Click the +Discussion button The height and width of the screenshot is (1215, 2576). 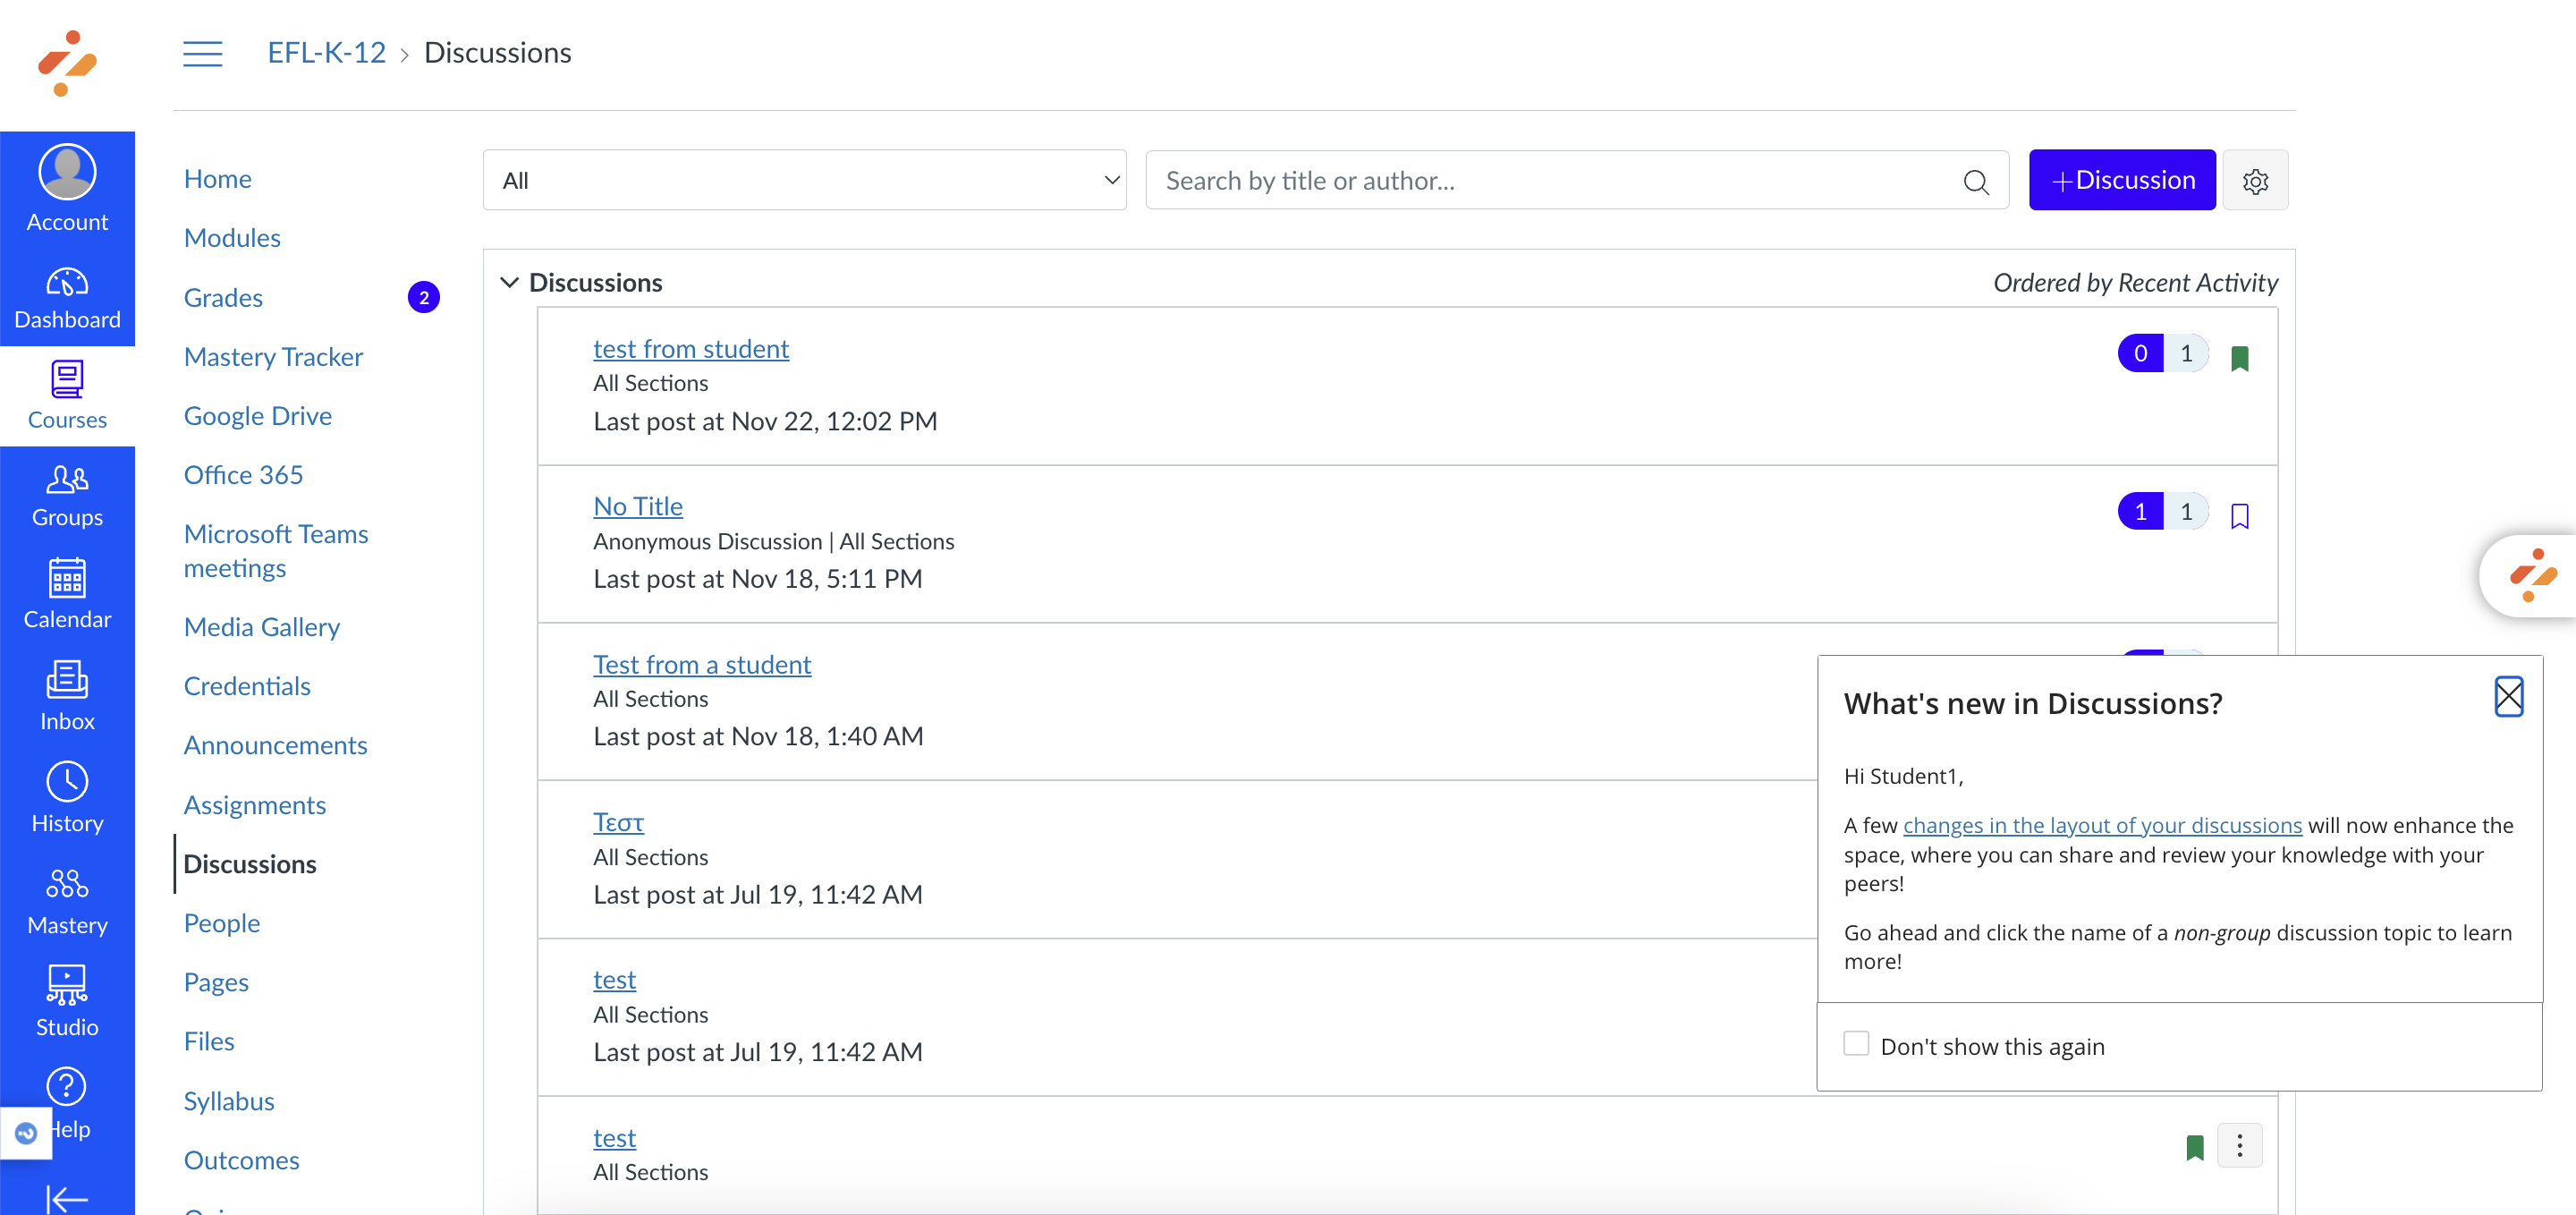coord(2122,180)
